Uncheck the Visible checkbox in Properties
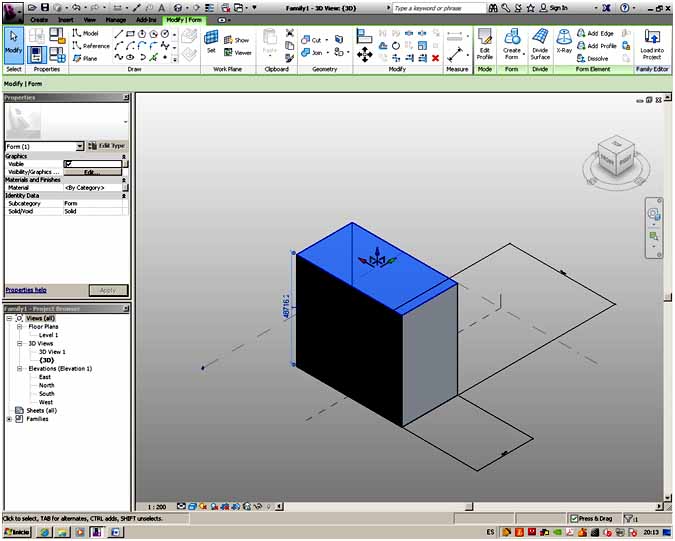The width and height of the screenshot is (675, 541). point(68,164)
